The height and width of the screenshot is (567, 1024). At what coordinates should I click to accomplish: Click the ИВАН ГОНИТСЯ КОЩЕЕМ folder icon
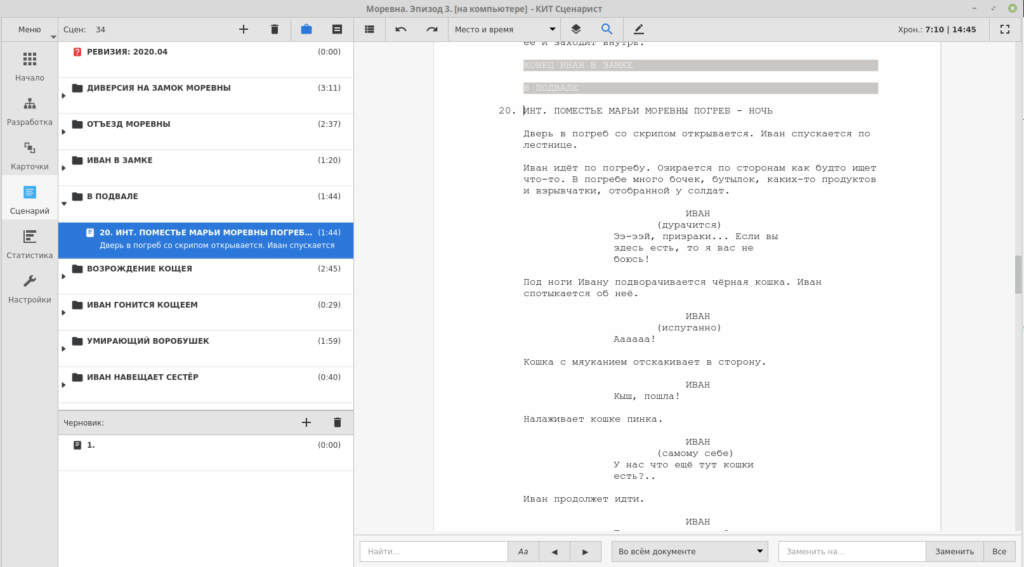pyautogui.click(x=77, y=304)
